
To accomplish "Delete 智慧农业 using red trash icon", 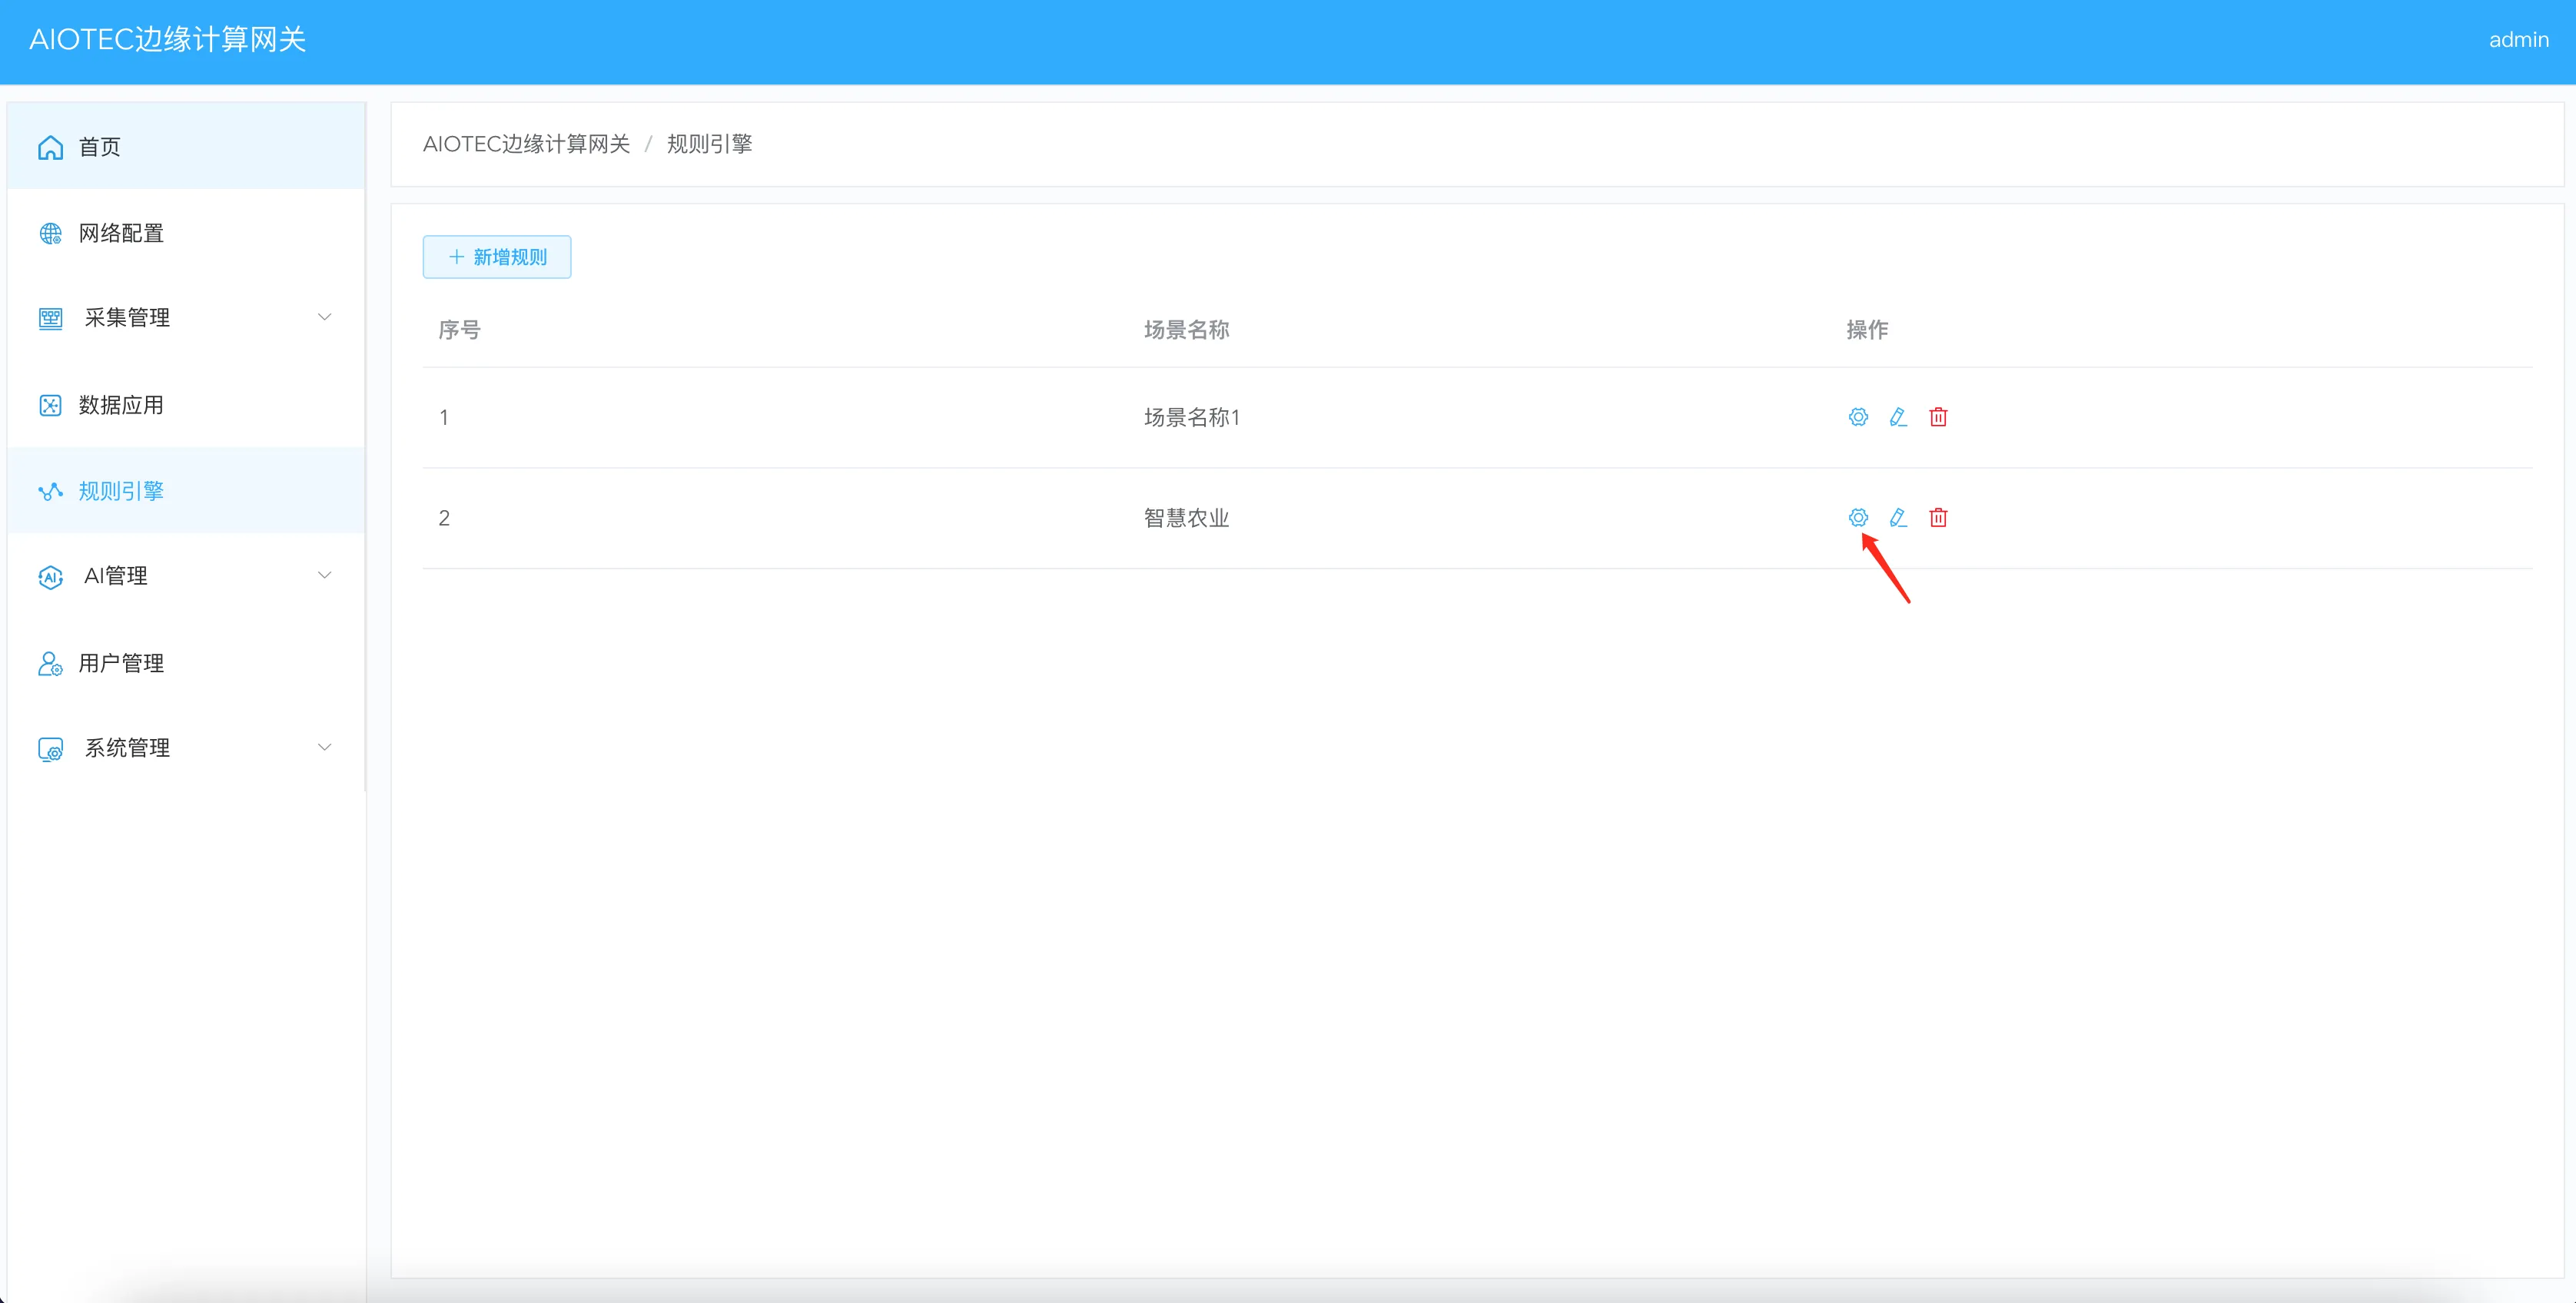I will tap(1937, 517).
